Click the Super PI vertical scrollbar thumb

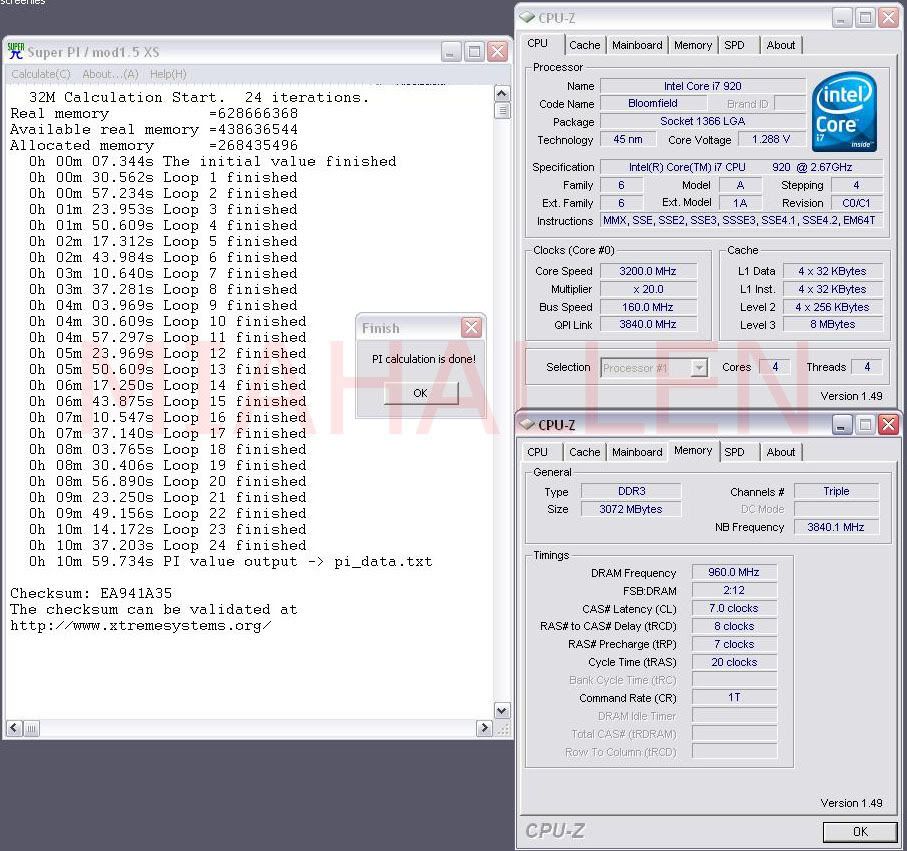click(502, 110)
